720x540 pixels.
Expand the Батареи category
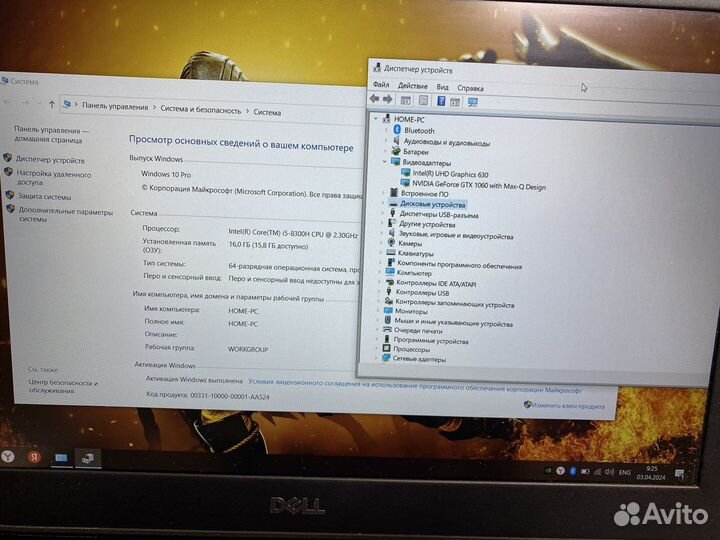385,151
